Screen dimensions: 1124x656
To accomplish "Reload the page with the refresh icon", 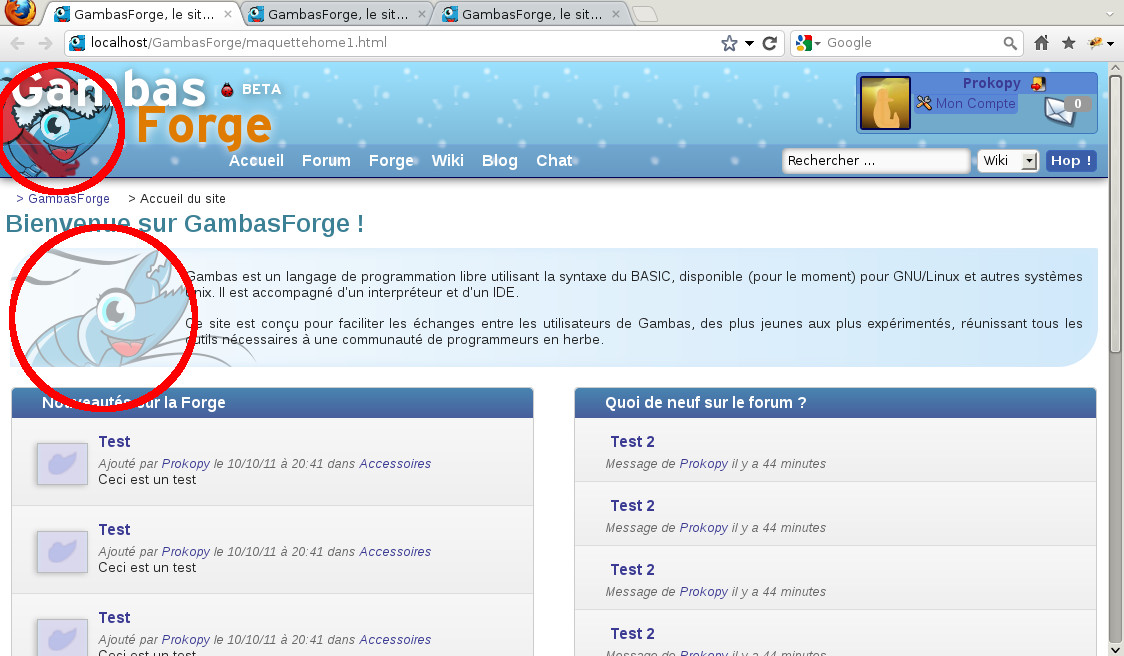I will point(770,43).
